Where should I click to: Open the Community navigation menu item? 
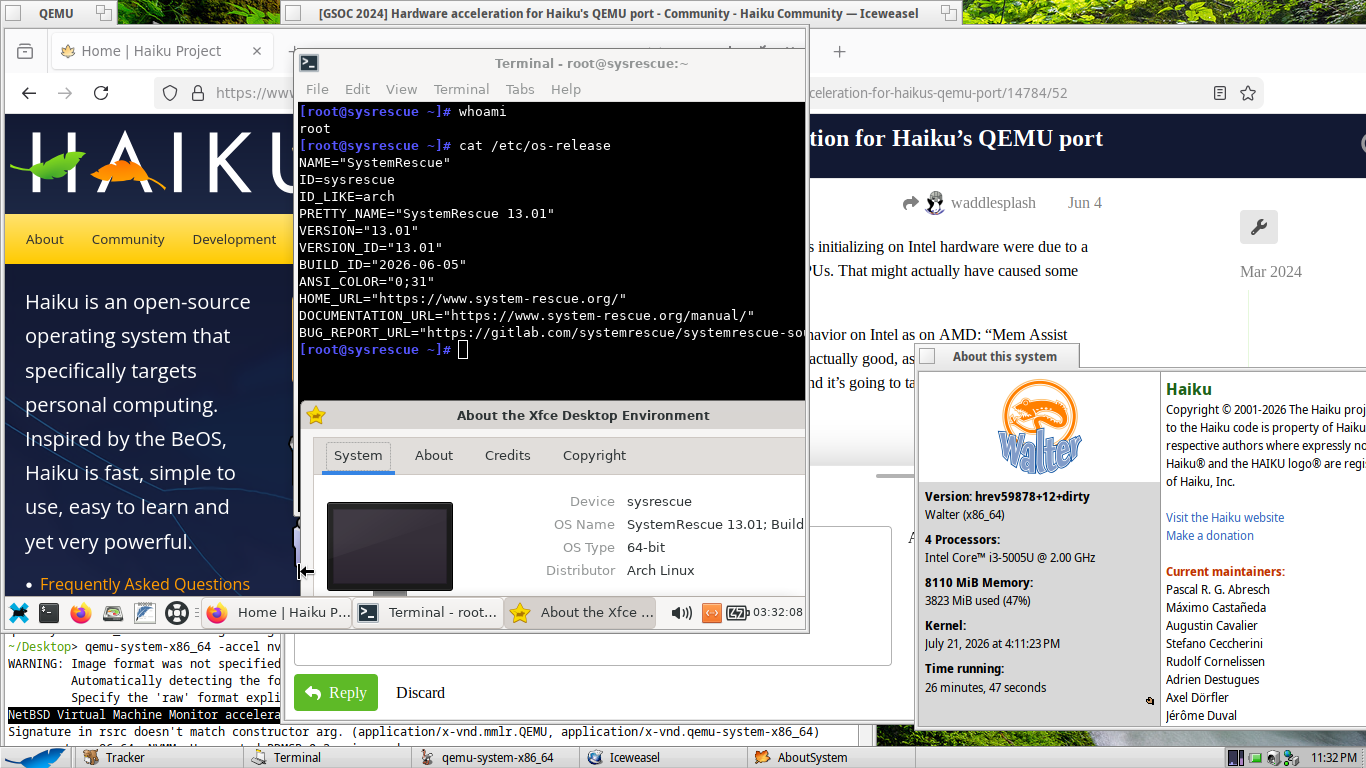128,239
